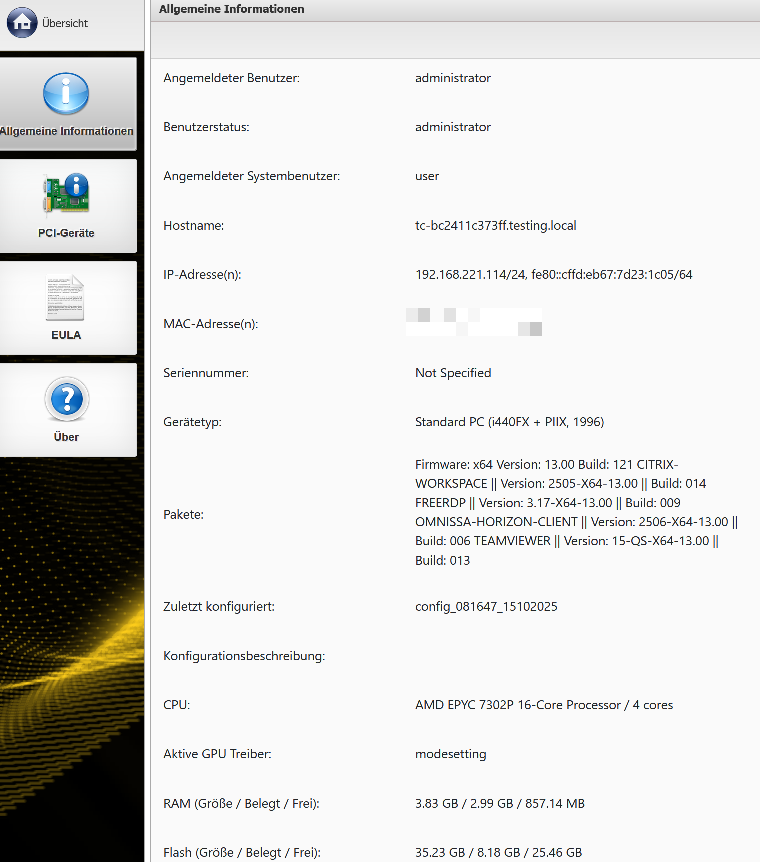Viewport: 760px width, 862px height.
Task: Open the Allgemeine Informationen info icon
Action: pos(66,95)
